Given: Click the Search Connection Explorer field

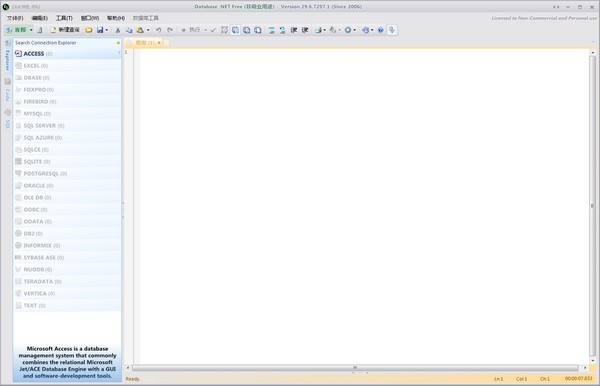Looking at the screenshot, I should (65, 42).
